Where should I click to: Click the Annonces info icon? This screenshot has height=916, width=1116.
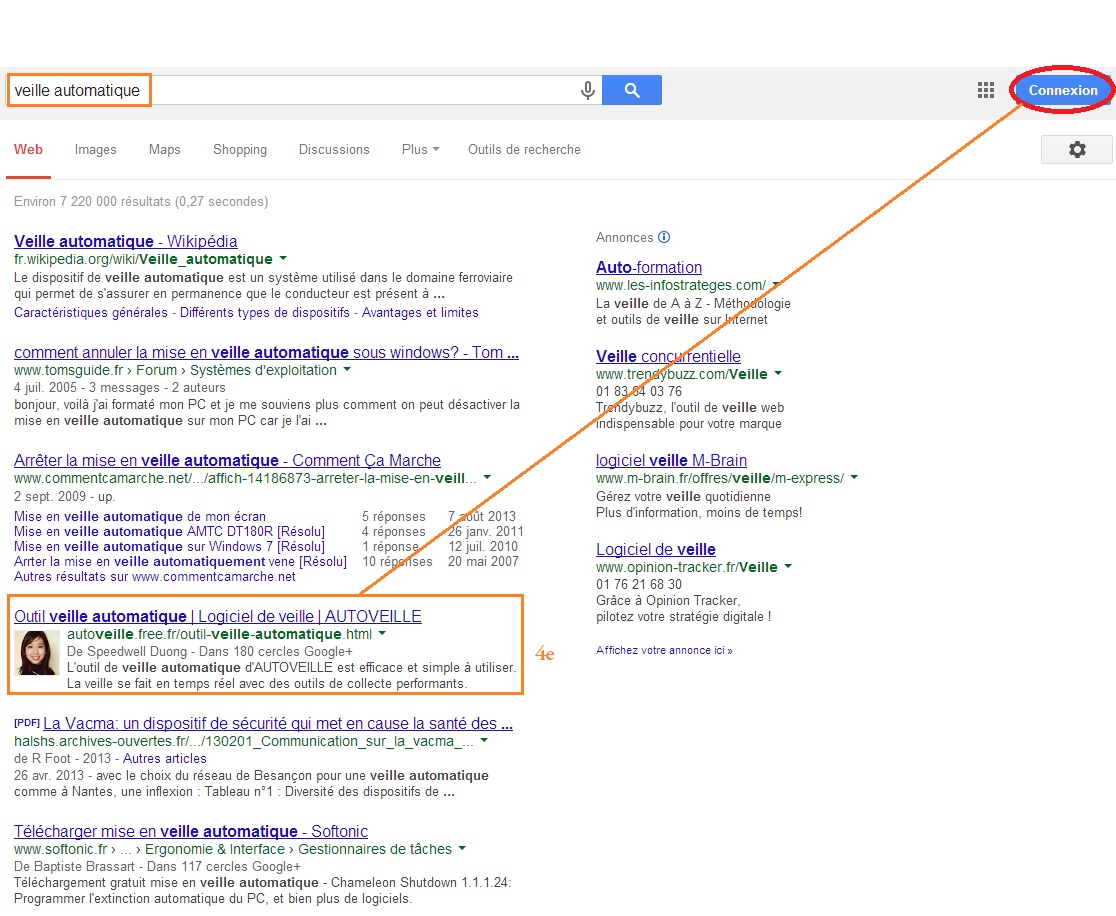(x=664, y=237)
